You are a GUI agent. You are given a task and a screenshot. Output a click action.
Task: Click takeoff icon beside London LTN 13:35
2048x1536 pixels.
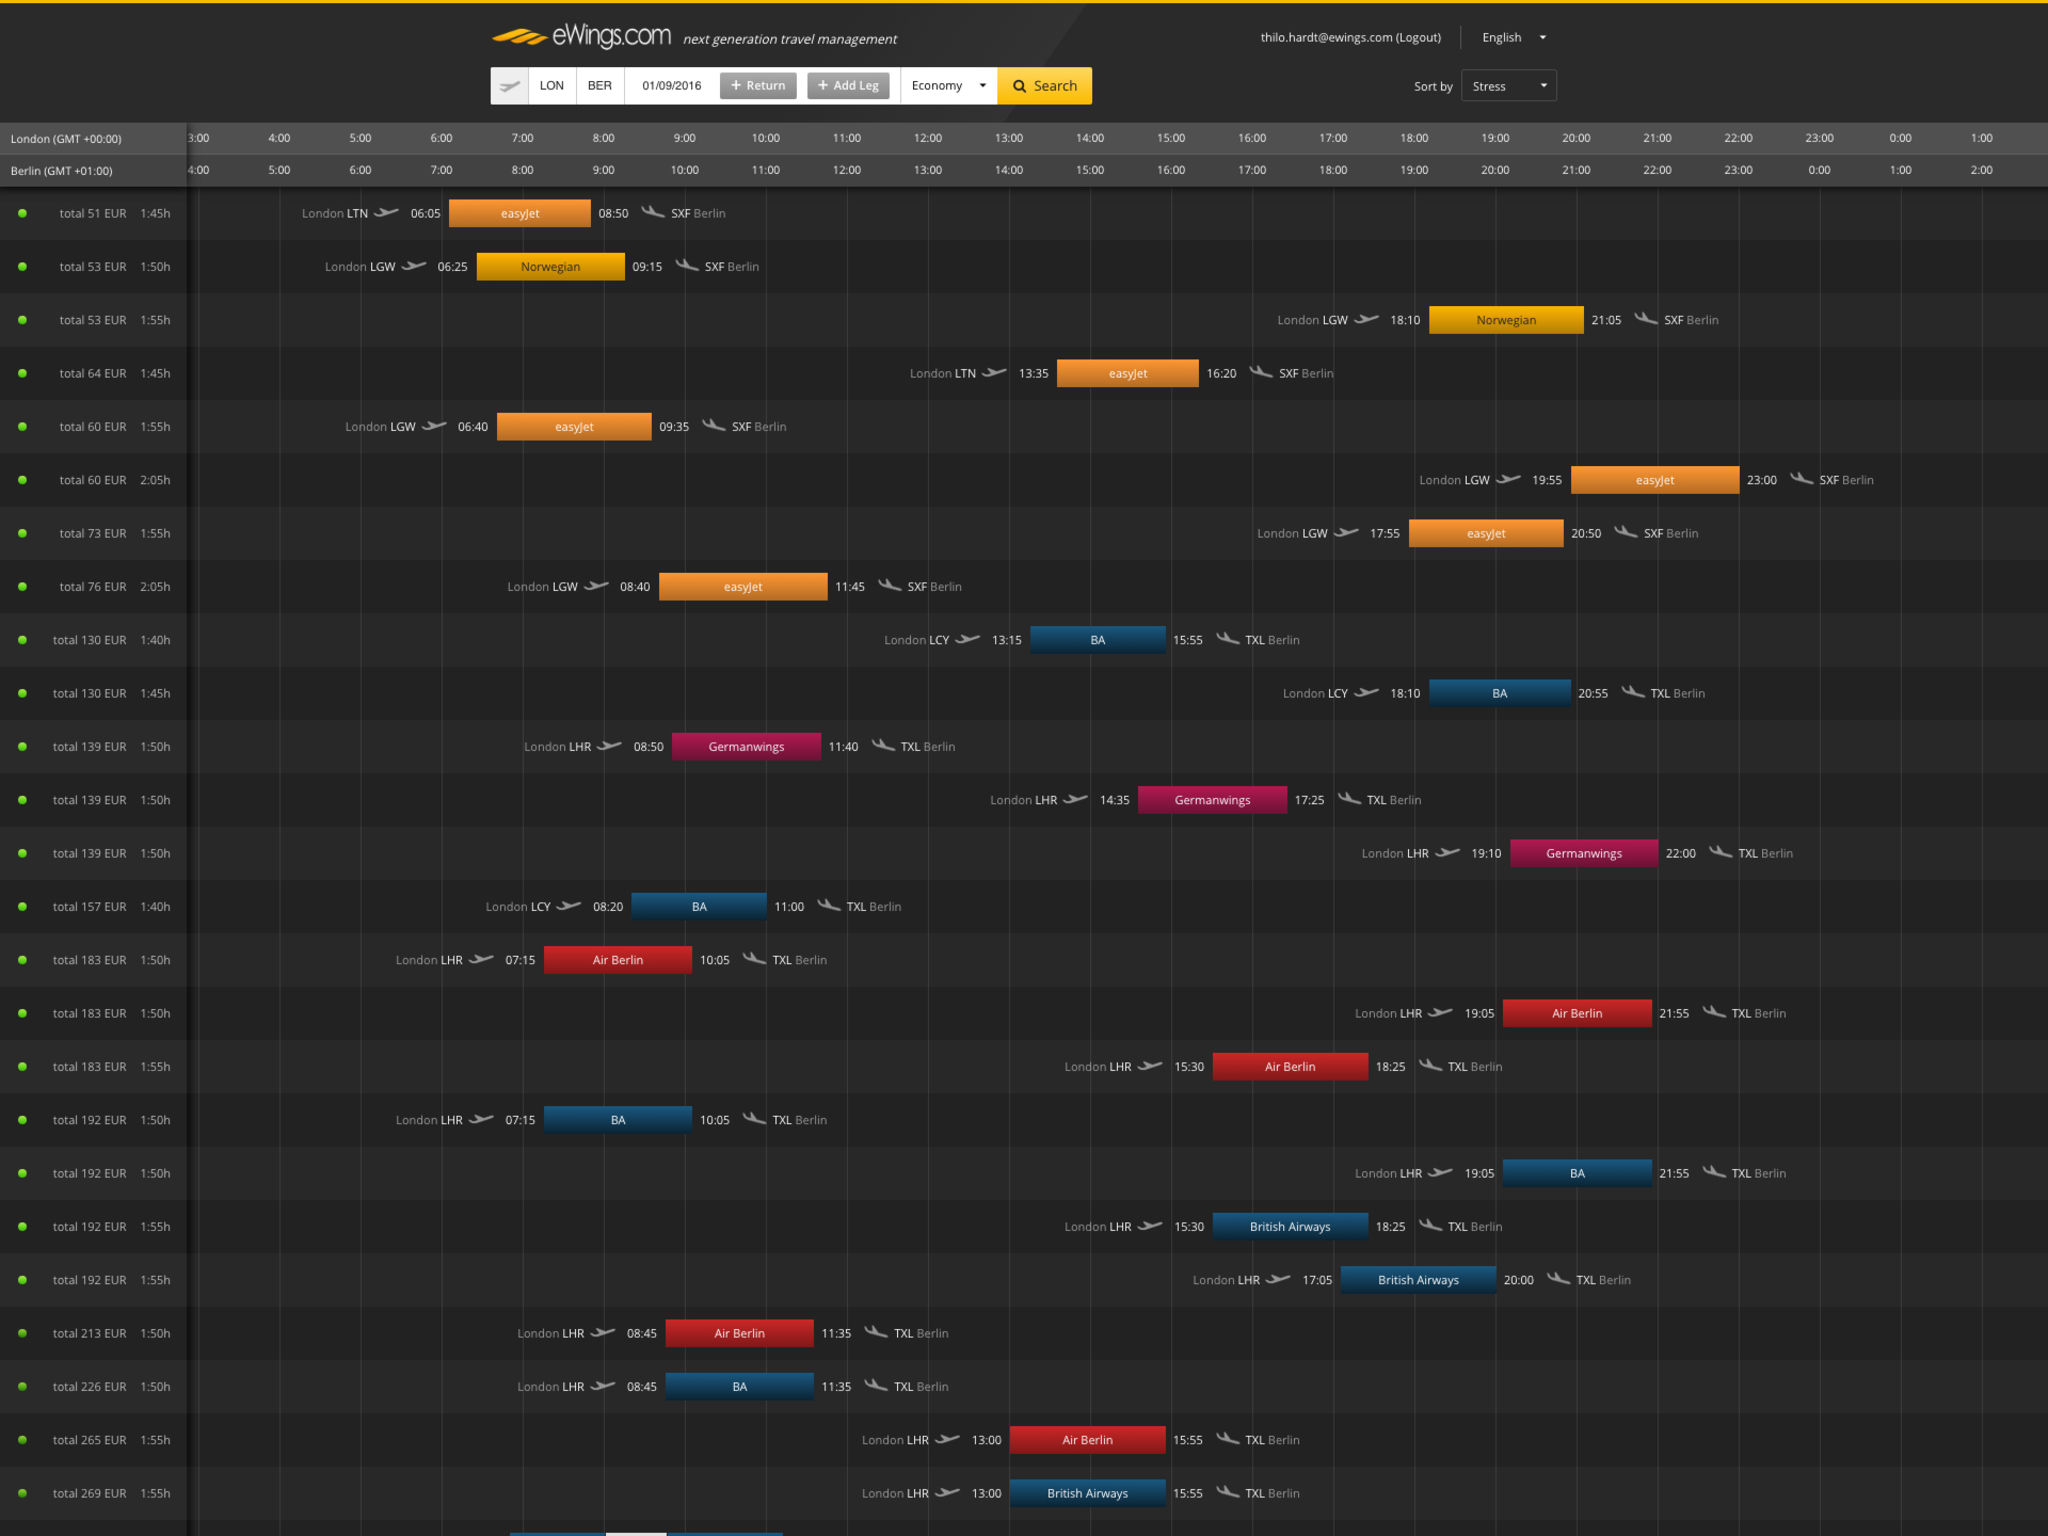pyautogui.click(x=994, y=372)
